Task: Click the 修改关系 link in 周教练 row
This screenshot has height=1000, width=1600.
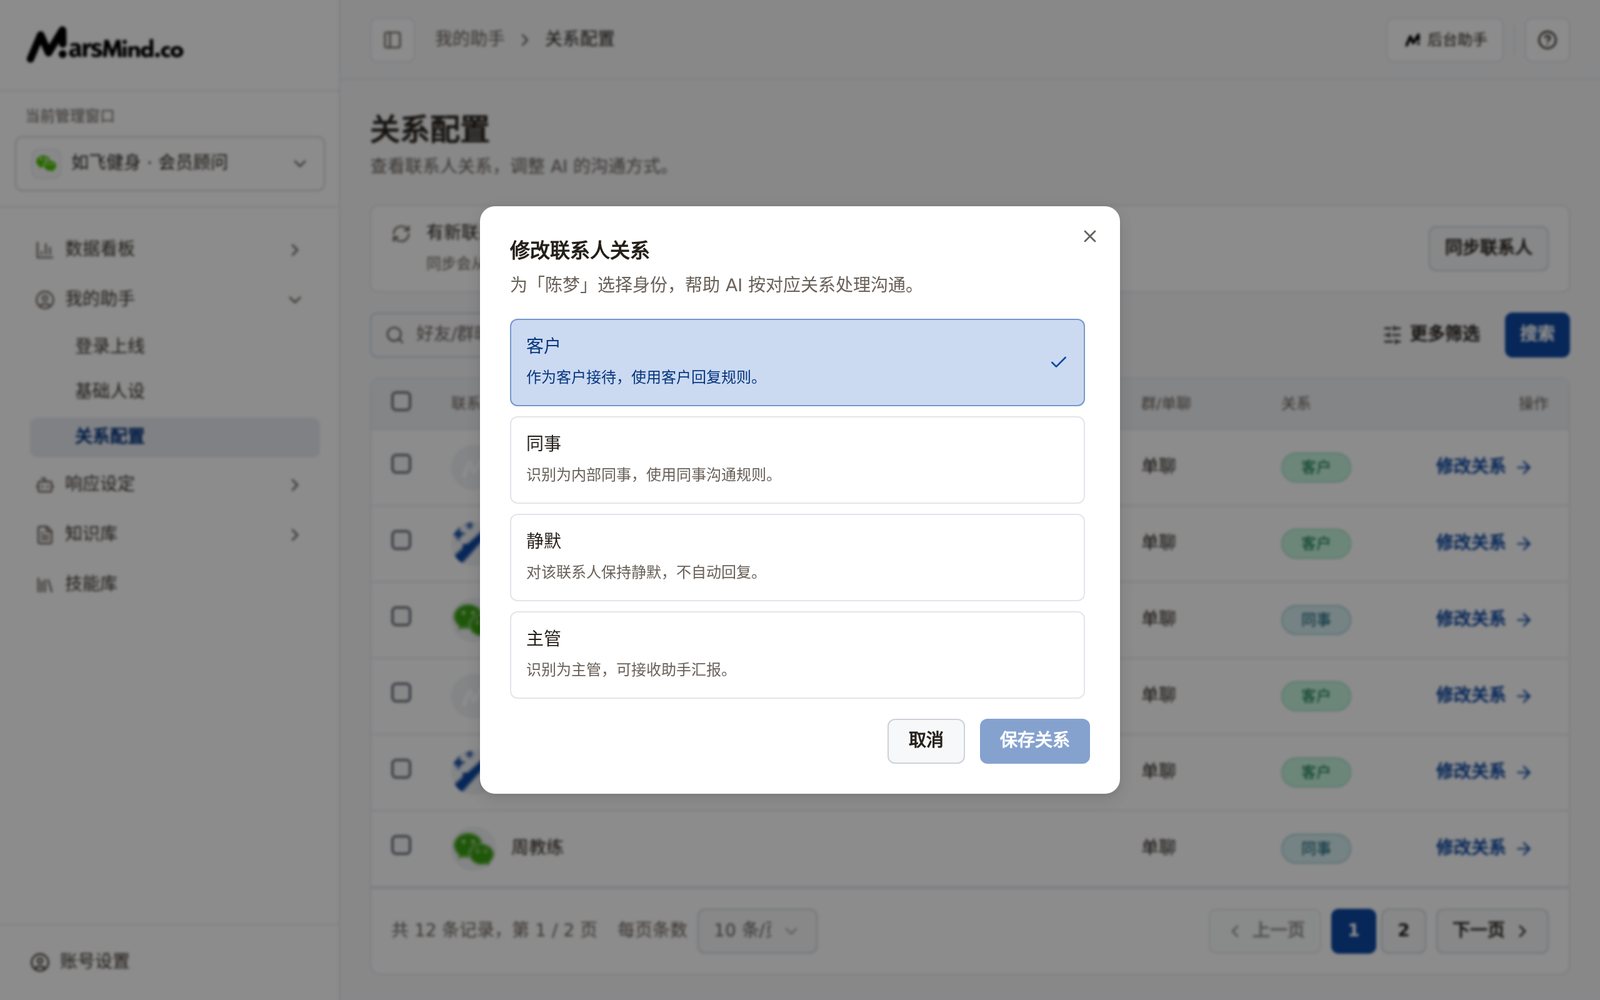Action: pyautogui.click(x=1483, y=848)
